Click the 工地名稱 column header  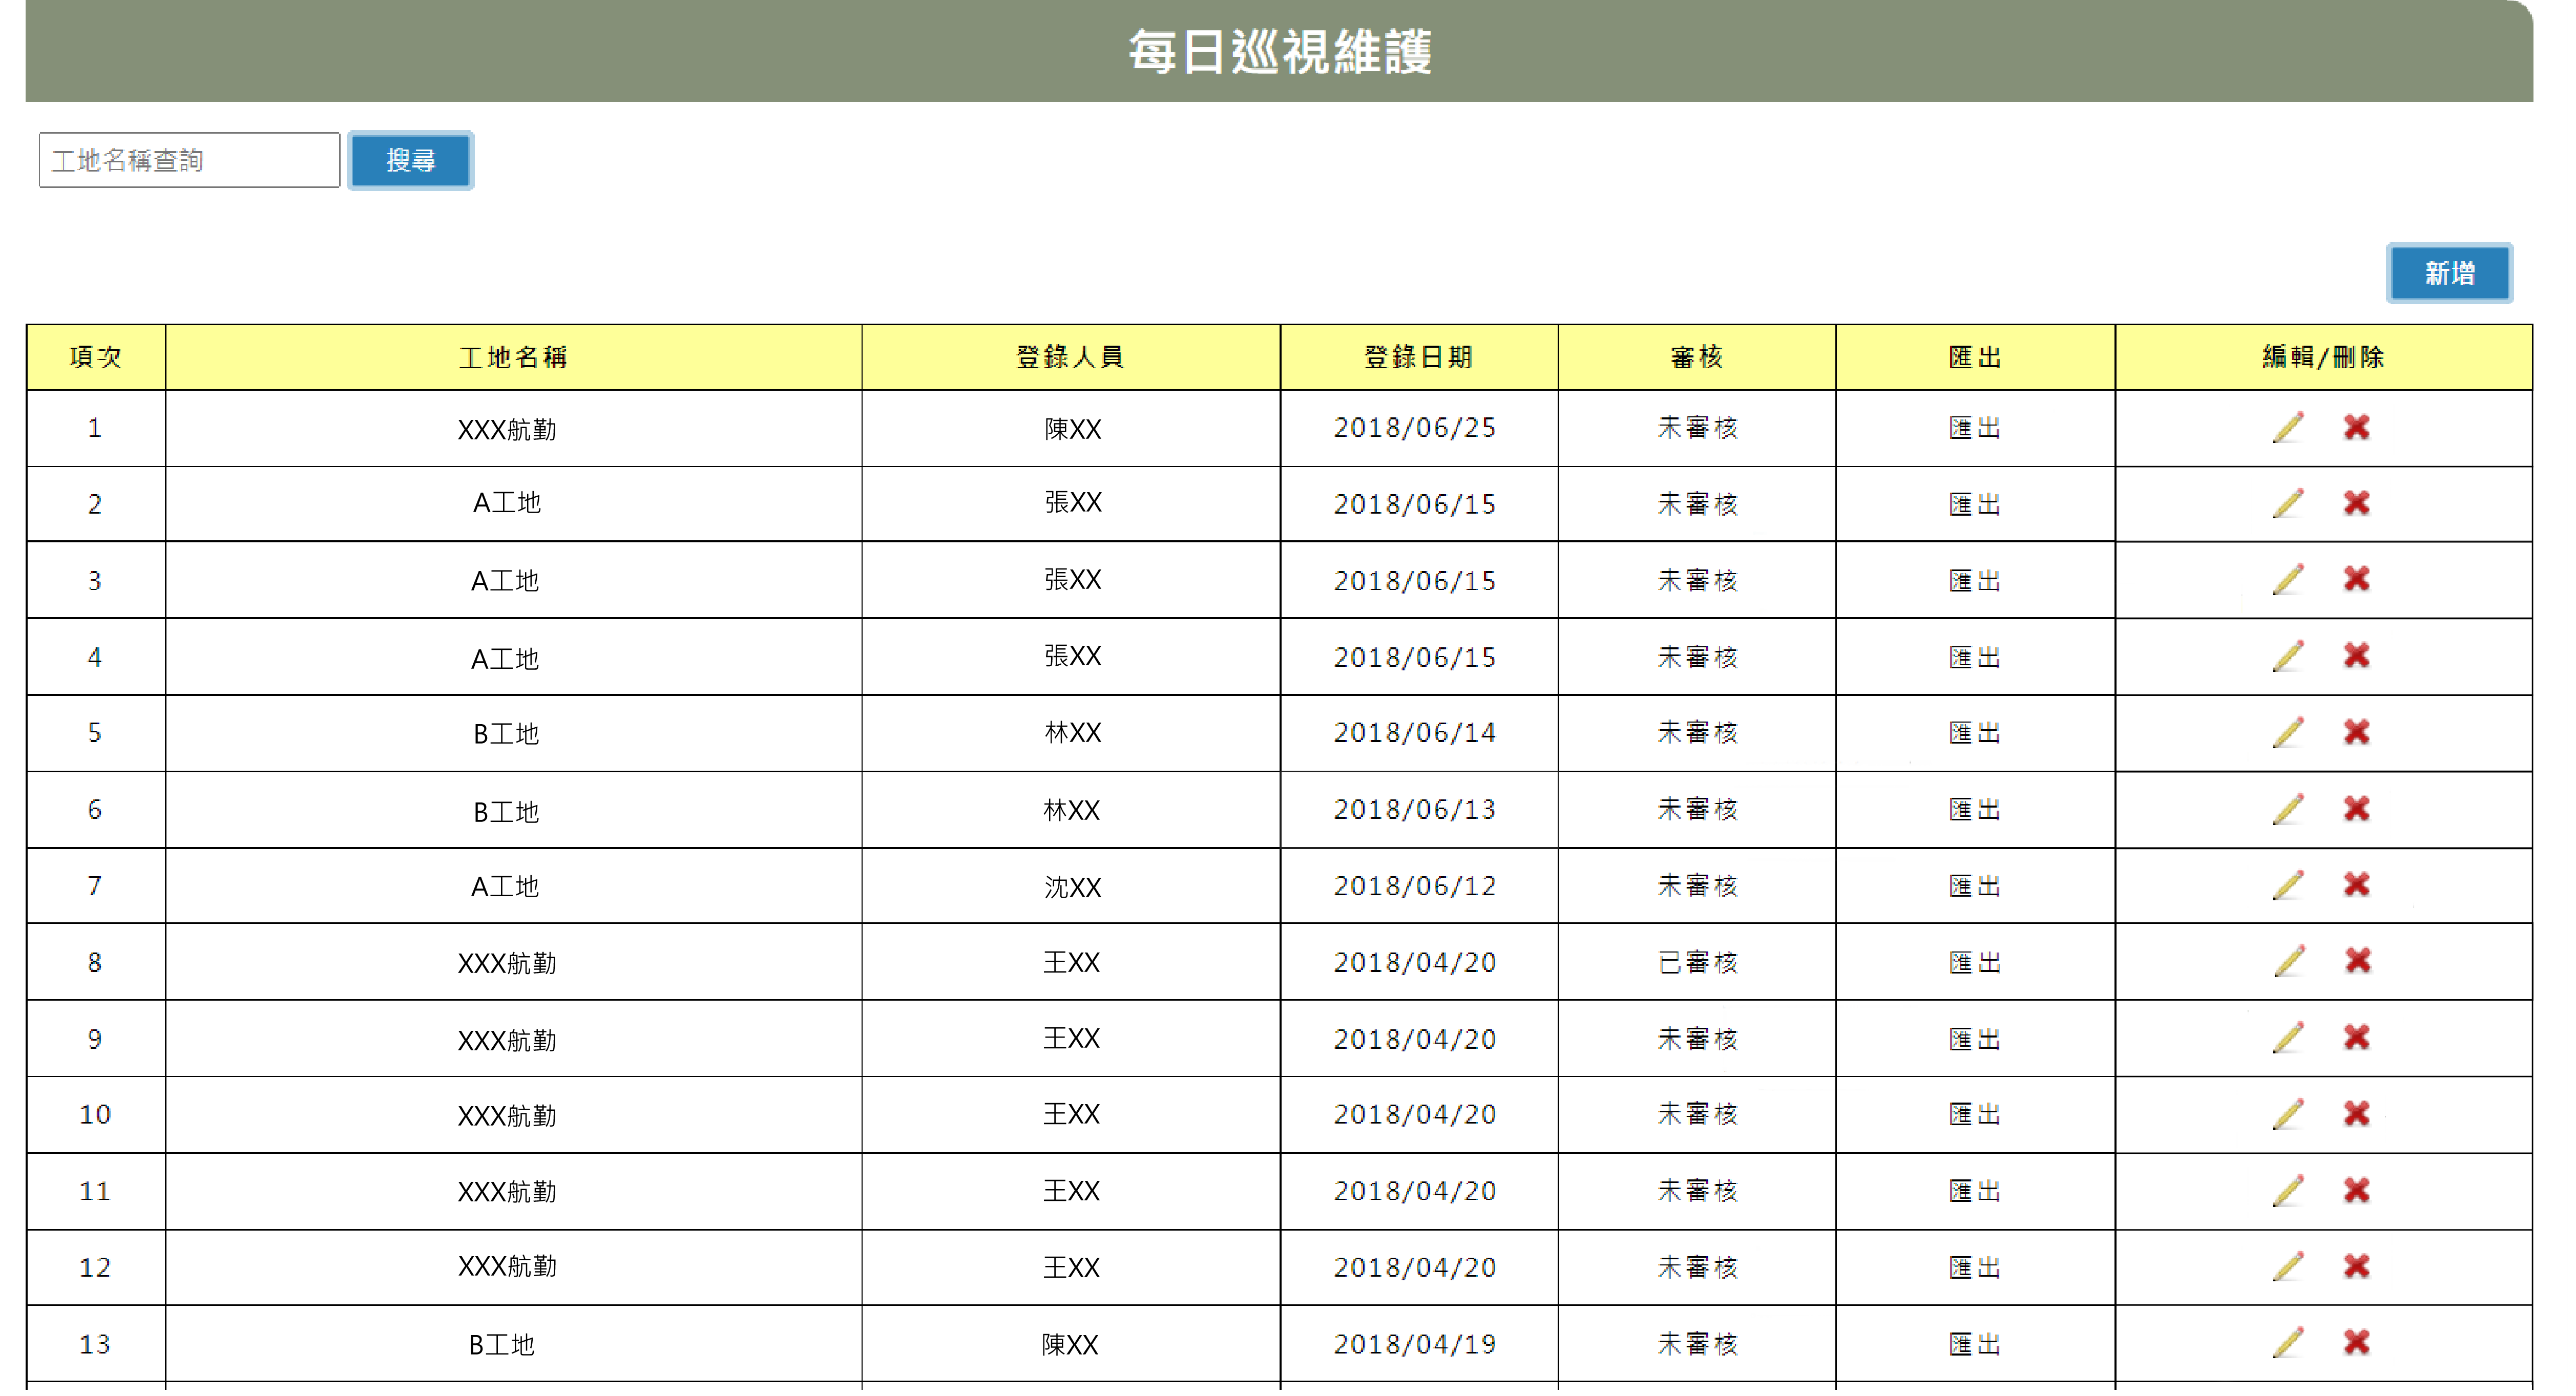[x=513, y=357]
